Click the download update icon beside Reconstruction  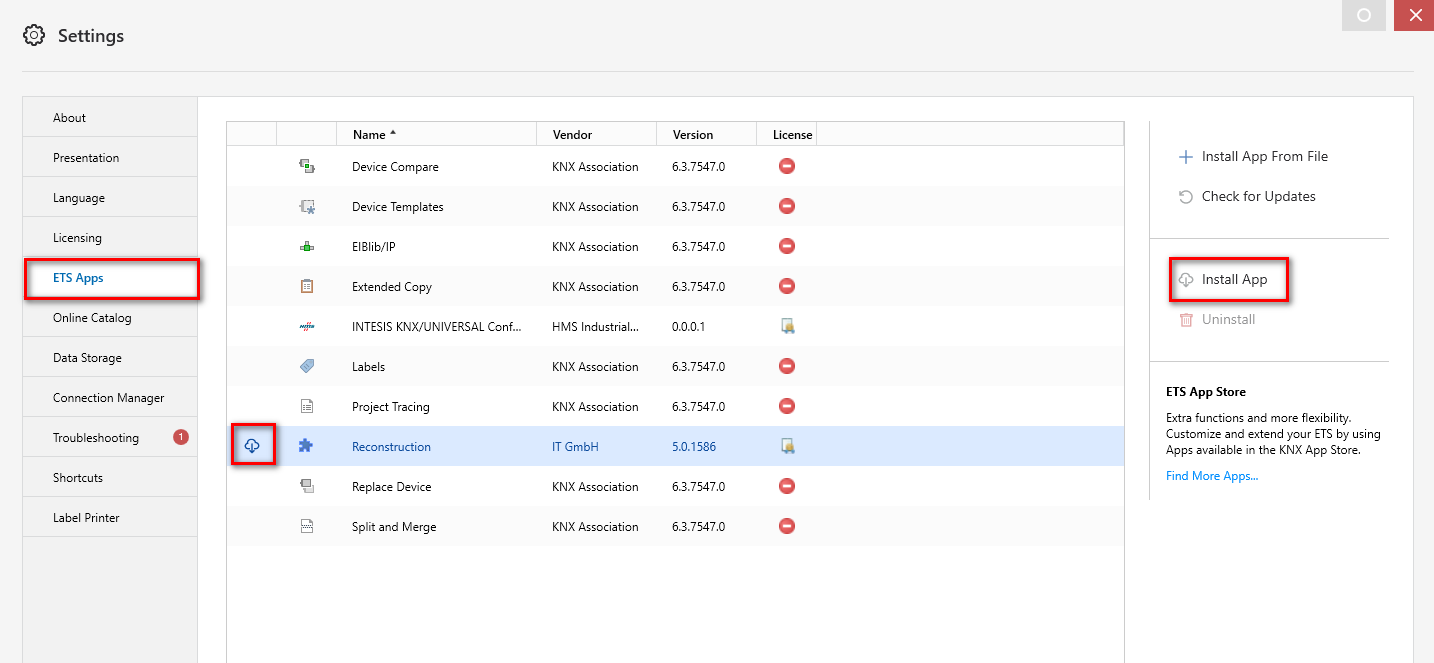[x=254, y=445]
